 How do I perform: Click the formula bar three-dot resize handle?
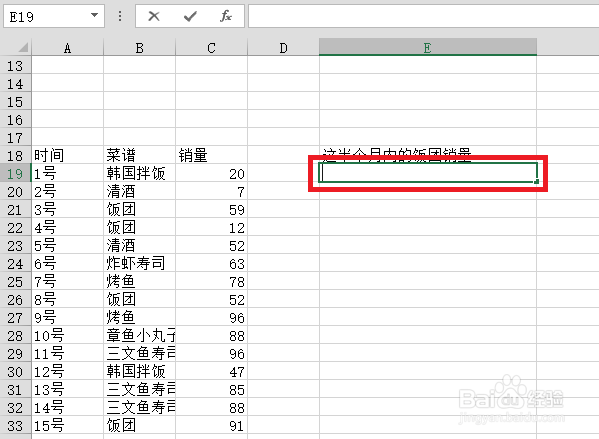120,16
